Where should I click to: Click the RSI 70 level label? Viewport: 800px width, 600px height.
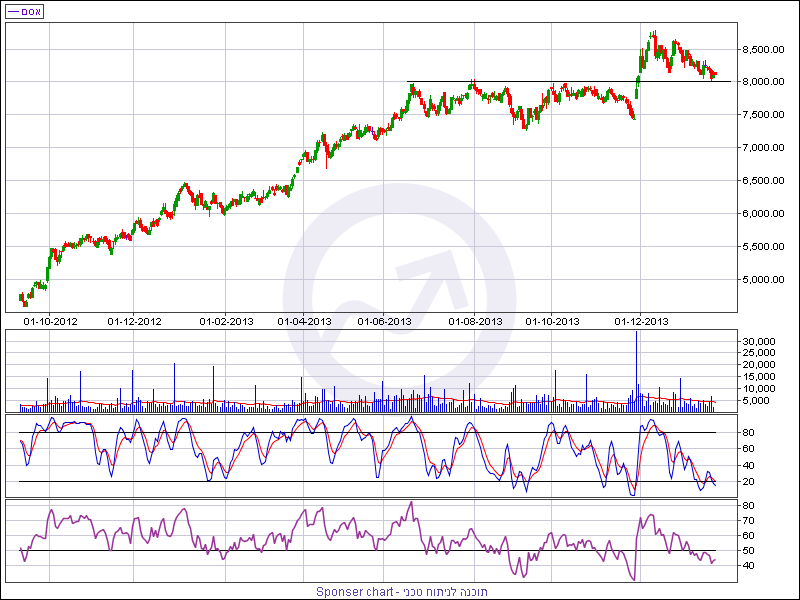tap(749, 520)
